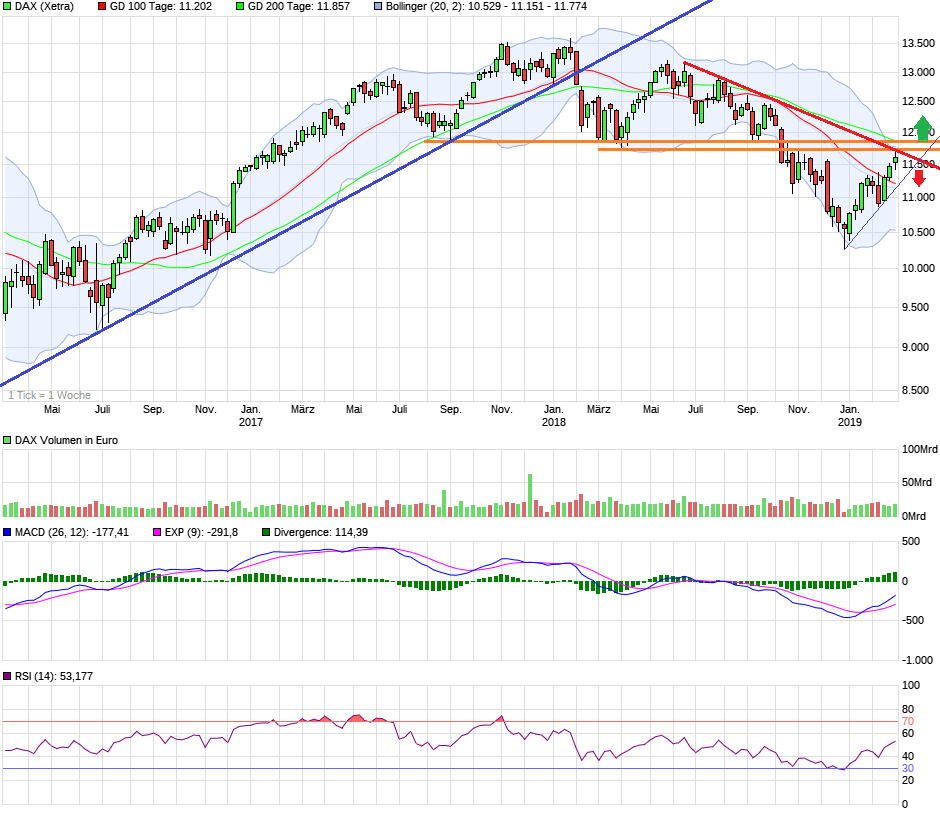The height and width of the screenshot is (814, 940).
Task: Click the purple RSI (14) legend square
Action: click(x=7, y=676)
